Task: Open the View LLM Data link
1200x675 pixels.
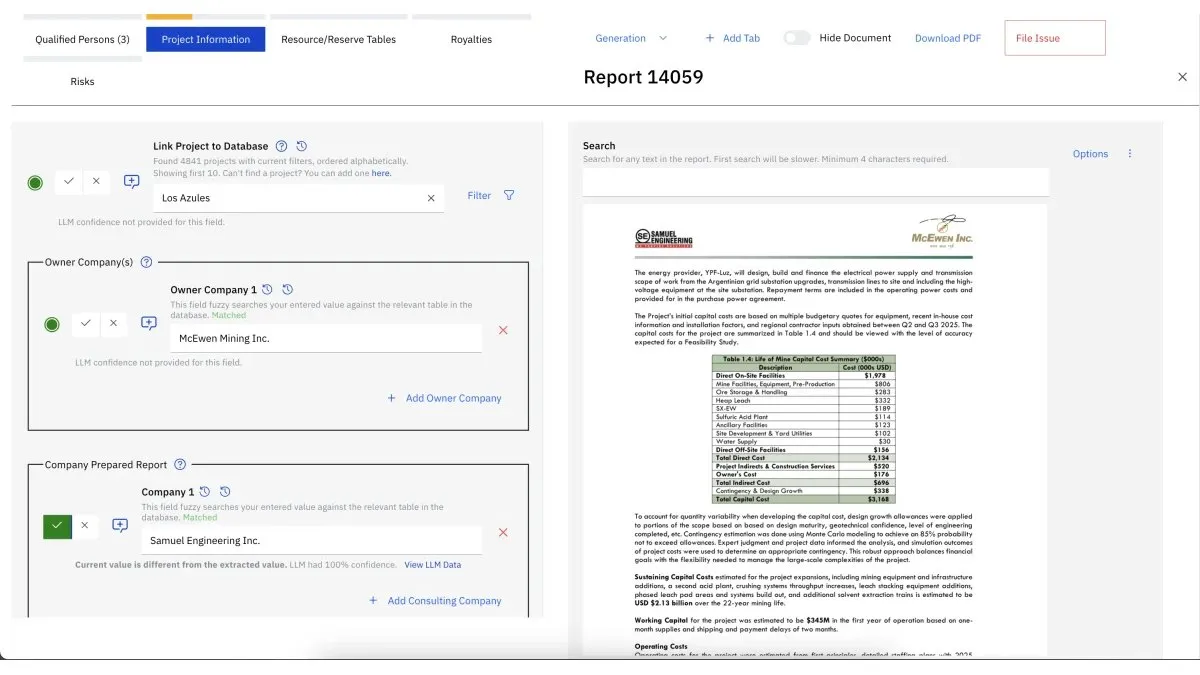Action: pos(433,565)
